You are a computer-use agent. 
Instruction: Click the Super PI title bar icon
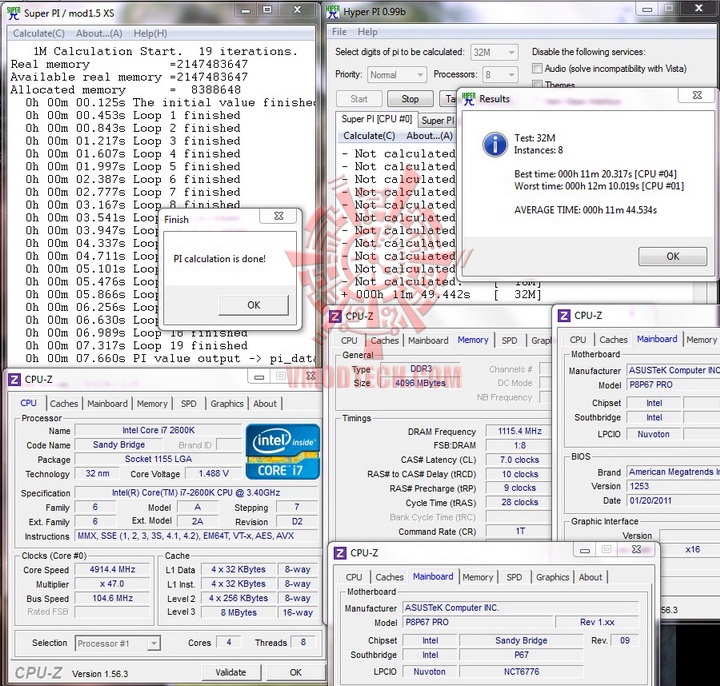(13, 12)
